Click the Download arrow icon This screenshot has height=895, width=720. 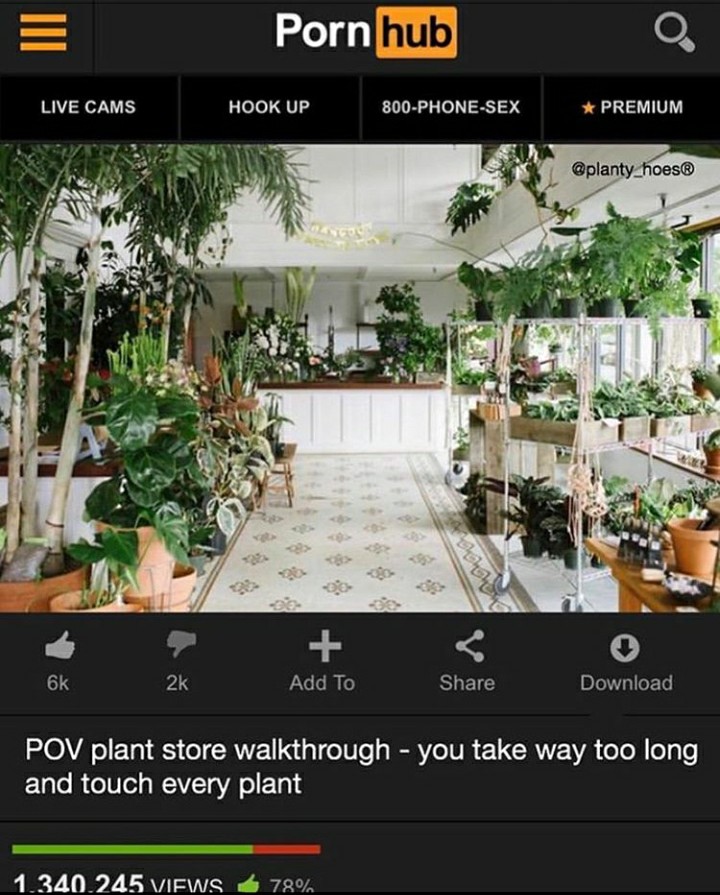tap(625, 647)
